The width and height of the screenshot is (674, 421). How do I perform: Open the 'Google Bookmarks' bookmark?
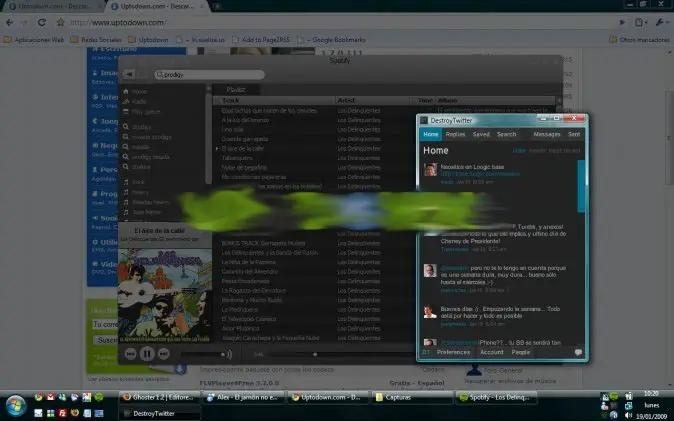[x=331, y=40]
